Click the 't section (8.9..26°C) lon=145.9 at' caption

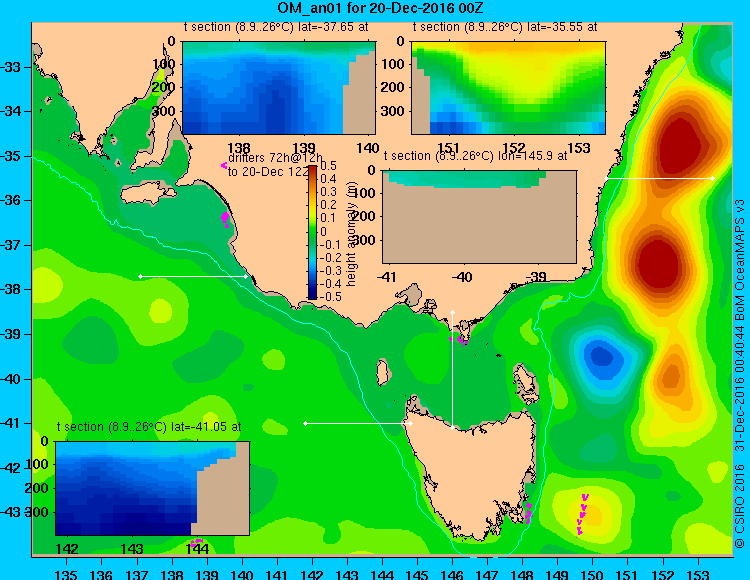pyautogui.click(x=475, y=156)
